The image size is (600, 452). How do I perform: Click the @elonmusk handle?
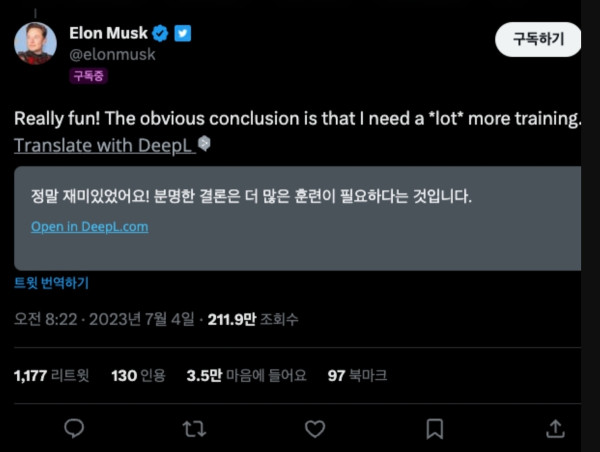click(111, 54)
